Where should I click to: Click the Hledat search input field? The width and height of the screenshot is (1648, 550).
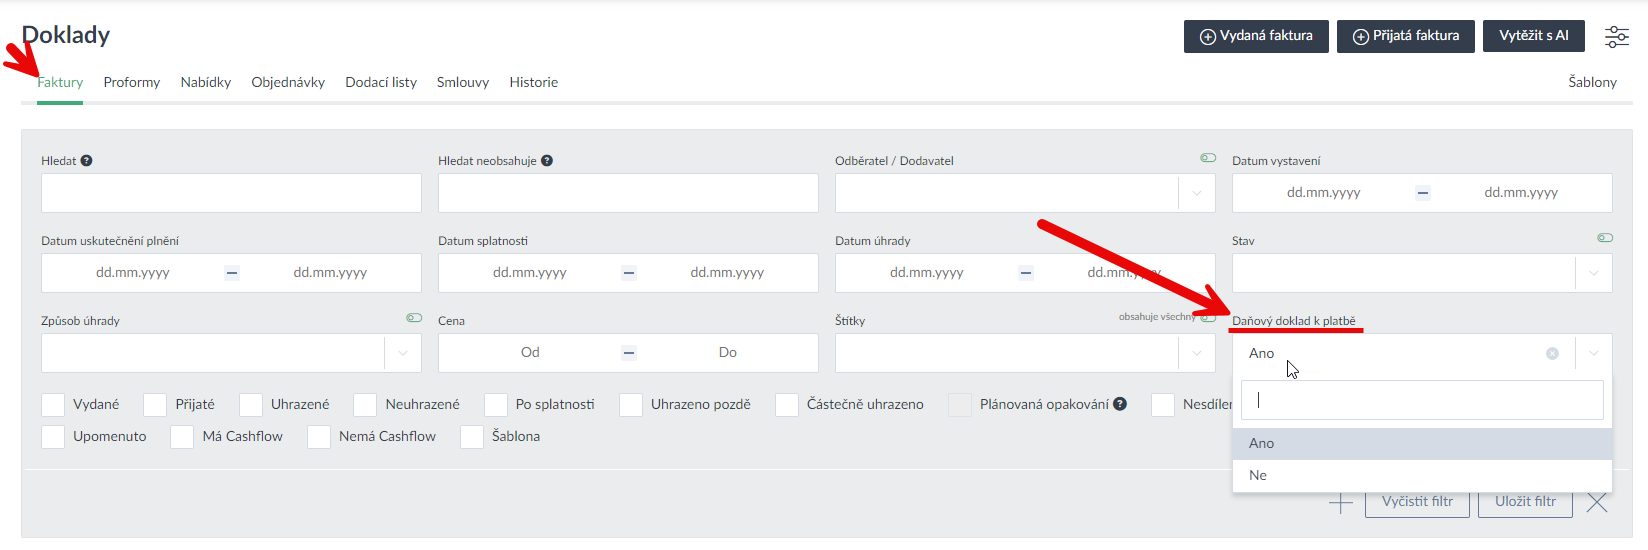pos(231,193)
